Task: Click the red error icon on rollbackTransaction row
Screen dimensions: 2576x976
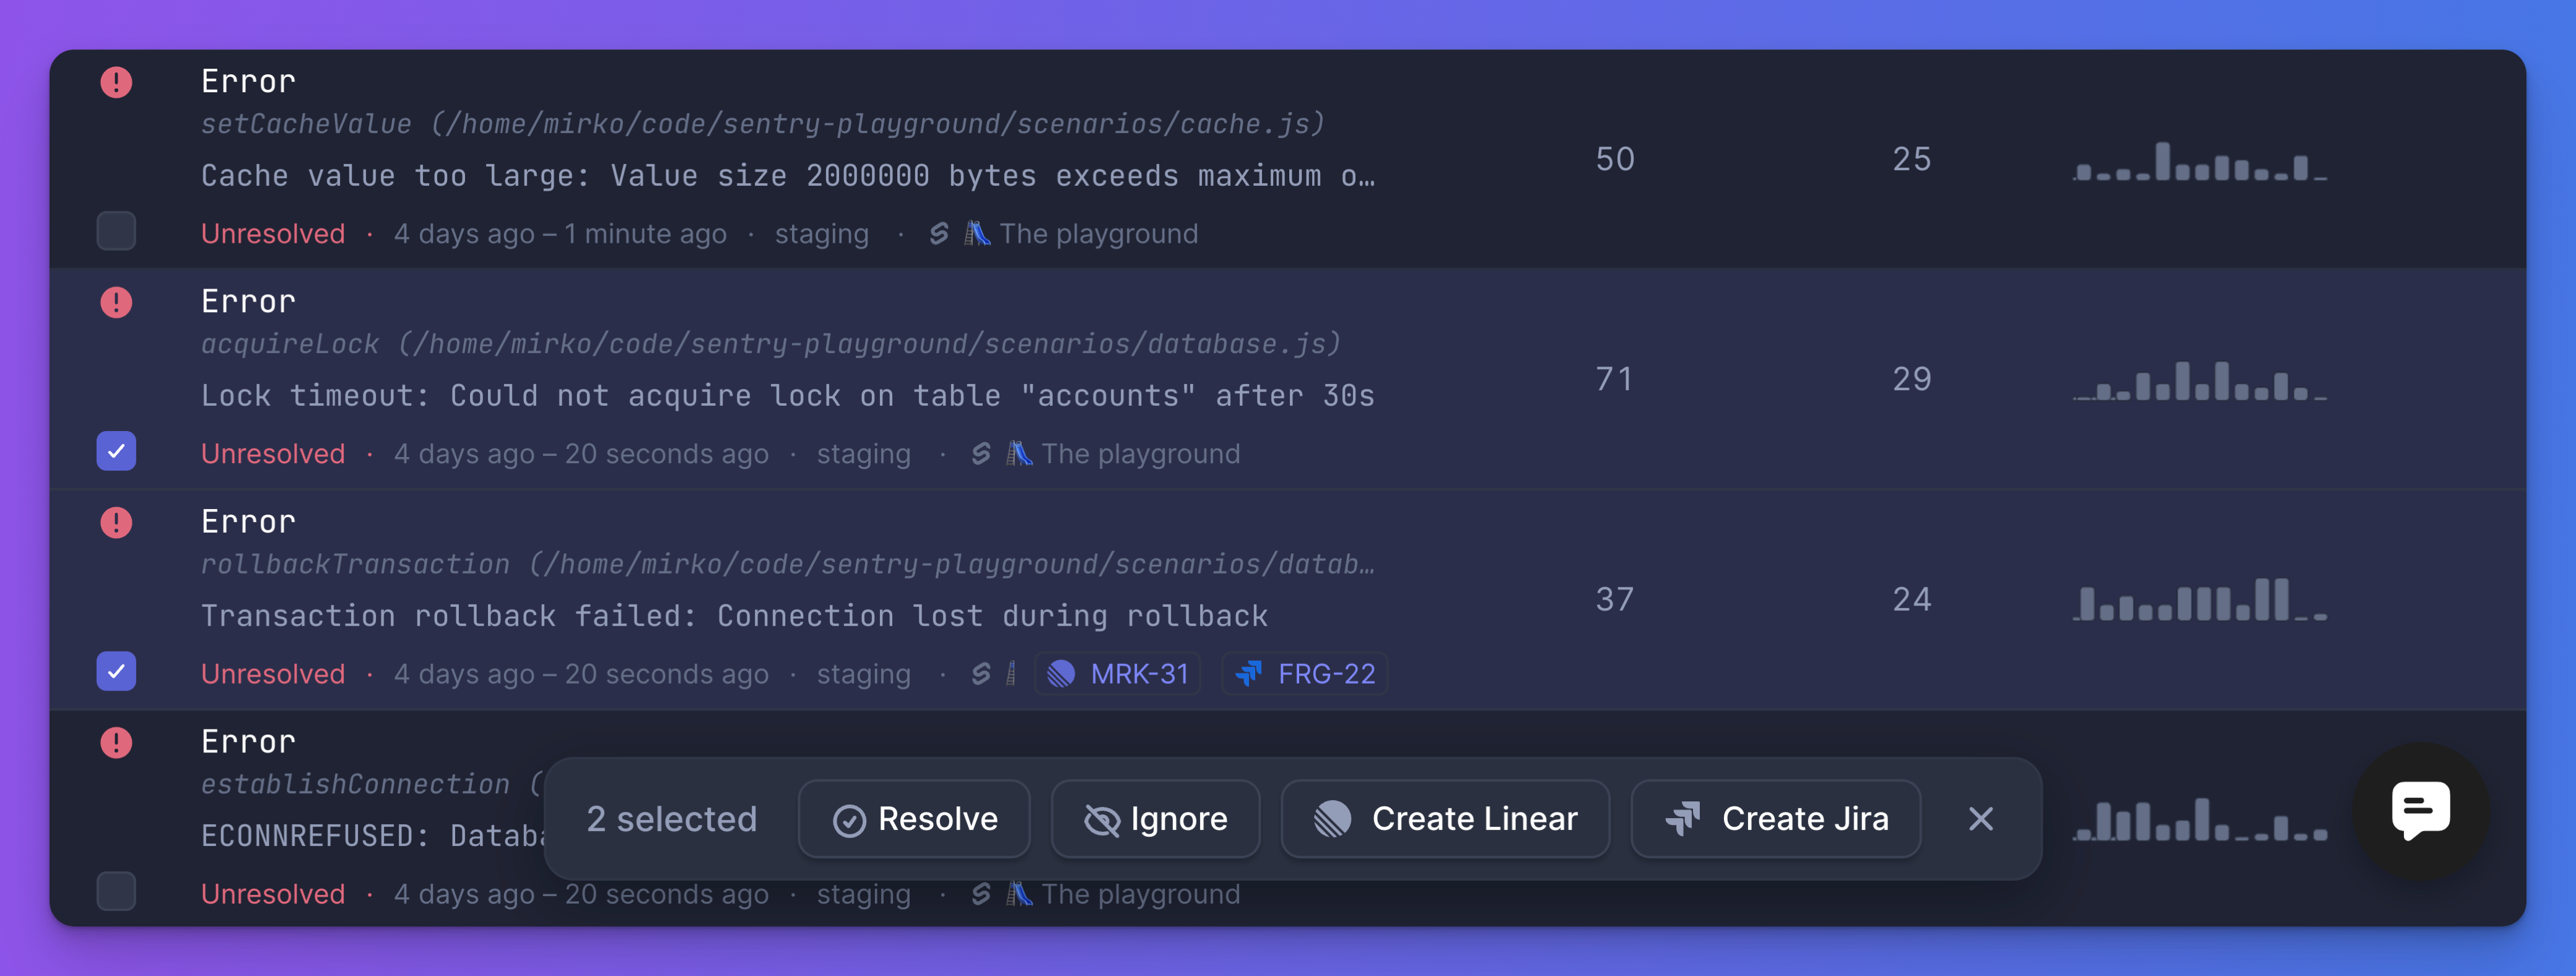Action: [x=116, y=522]
